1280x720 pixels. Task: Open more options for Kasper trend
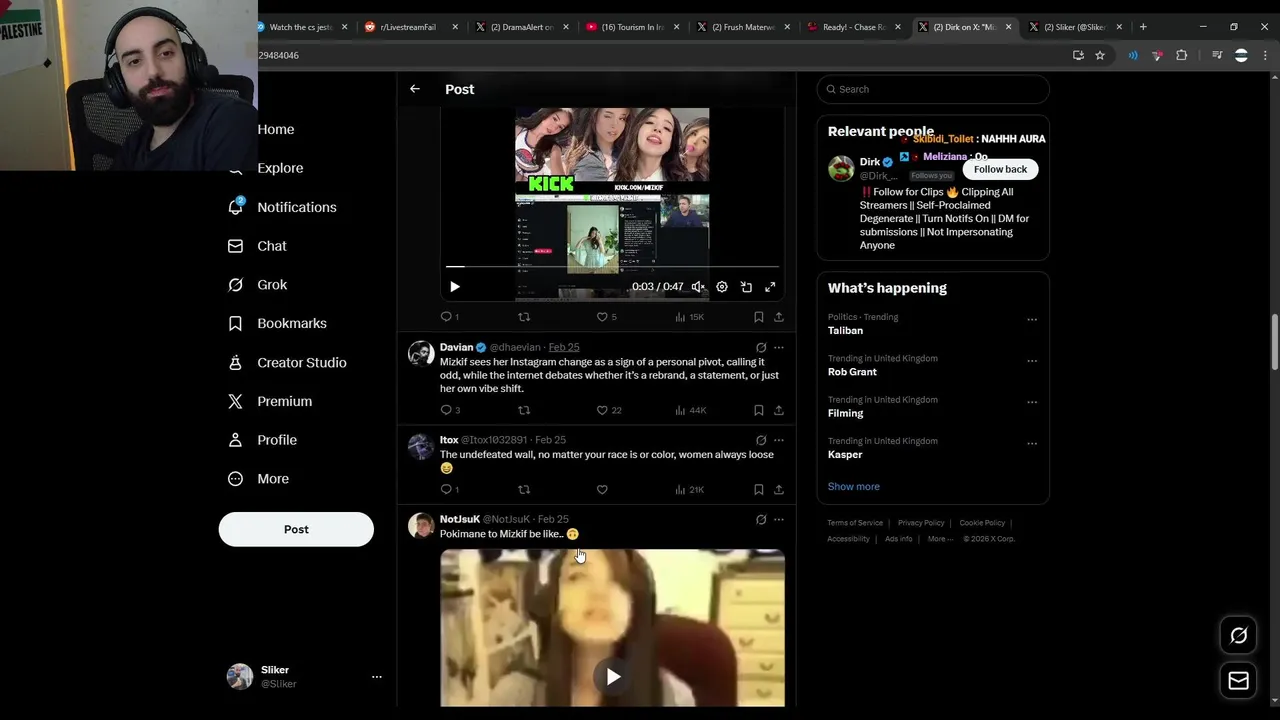point(1032,444)
